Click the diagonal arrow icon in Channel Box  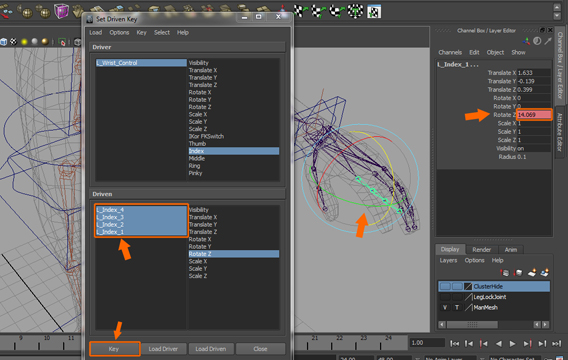click(x=548, y=41)
